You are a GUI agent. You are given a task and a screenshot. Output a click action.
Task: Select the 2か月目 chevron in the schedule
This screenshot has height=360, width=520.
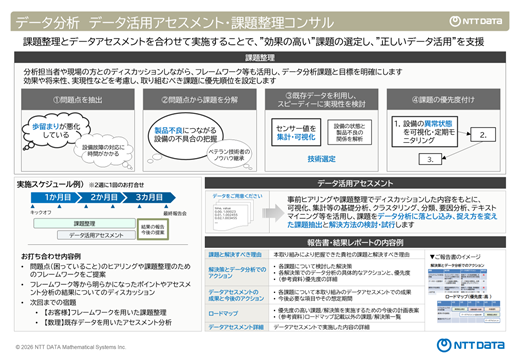click(102, 197)
